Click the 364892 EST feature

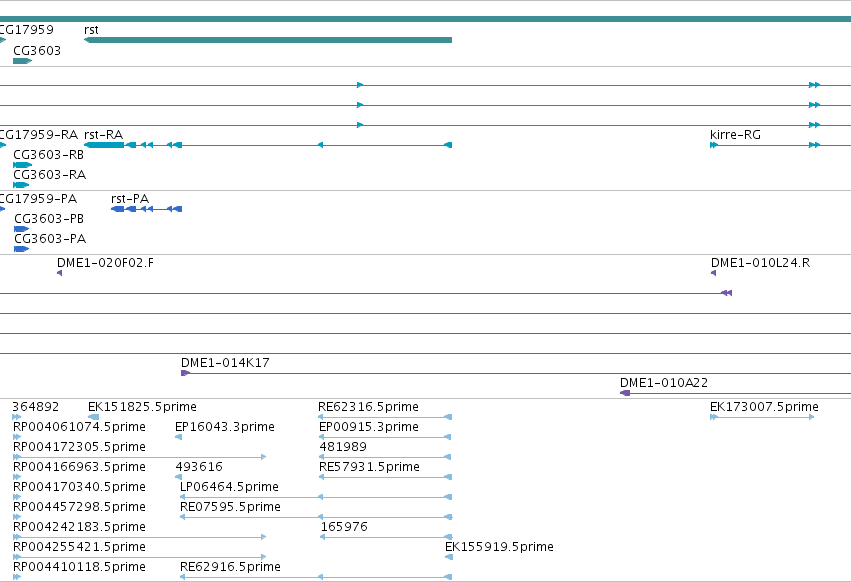pyautogui.click(x=16, y=417)
